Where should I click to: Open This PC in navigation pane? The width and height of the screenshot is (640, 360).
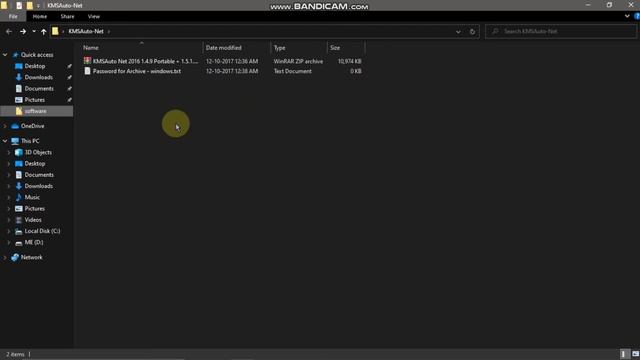coord(30,141)
